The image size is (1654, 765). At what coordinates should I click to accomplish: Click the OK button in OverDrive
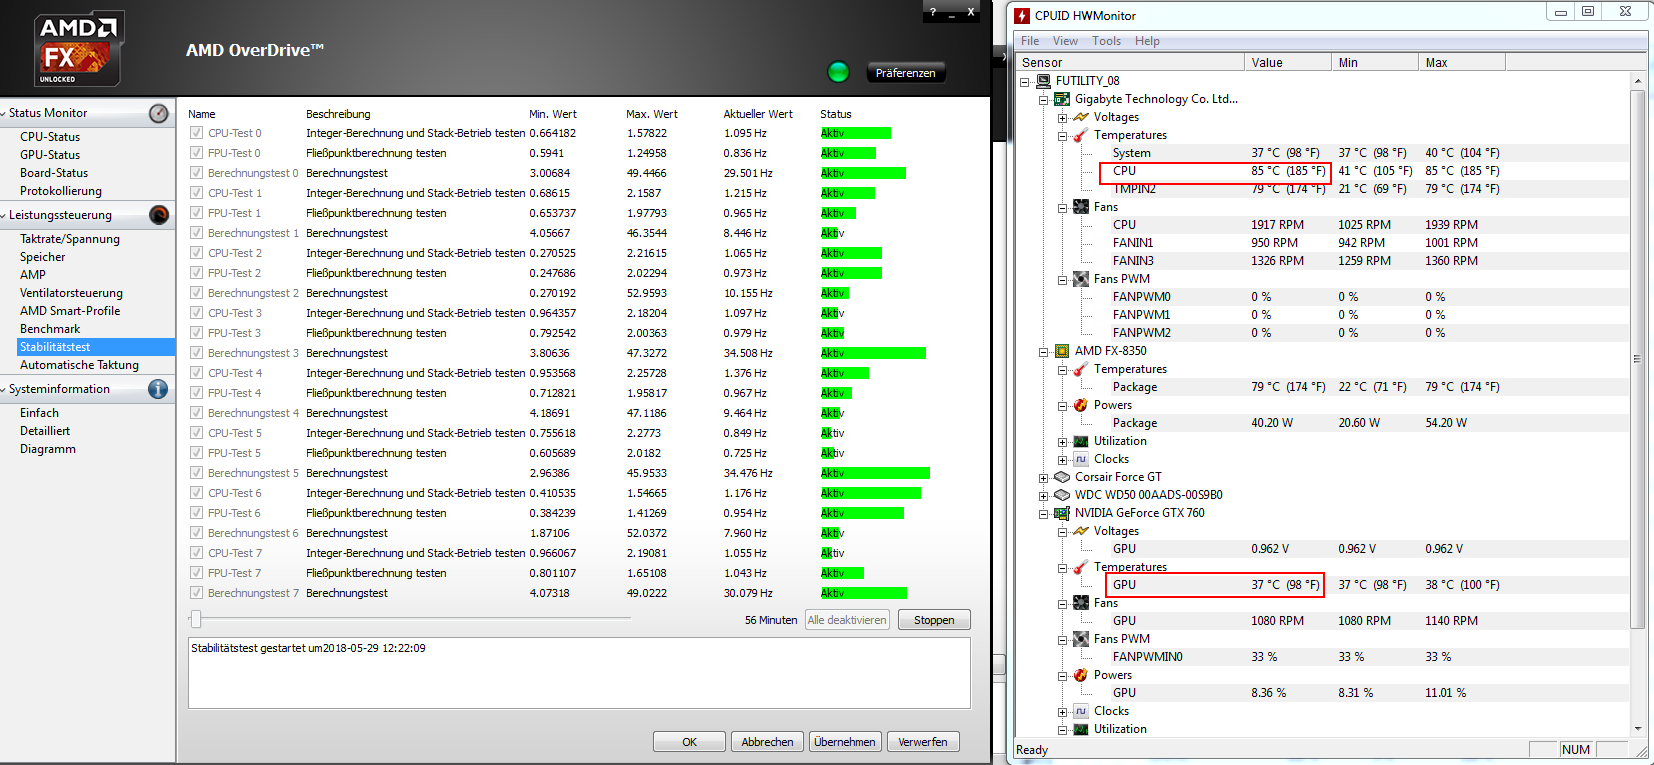coord(689,742)
